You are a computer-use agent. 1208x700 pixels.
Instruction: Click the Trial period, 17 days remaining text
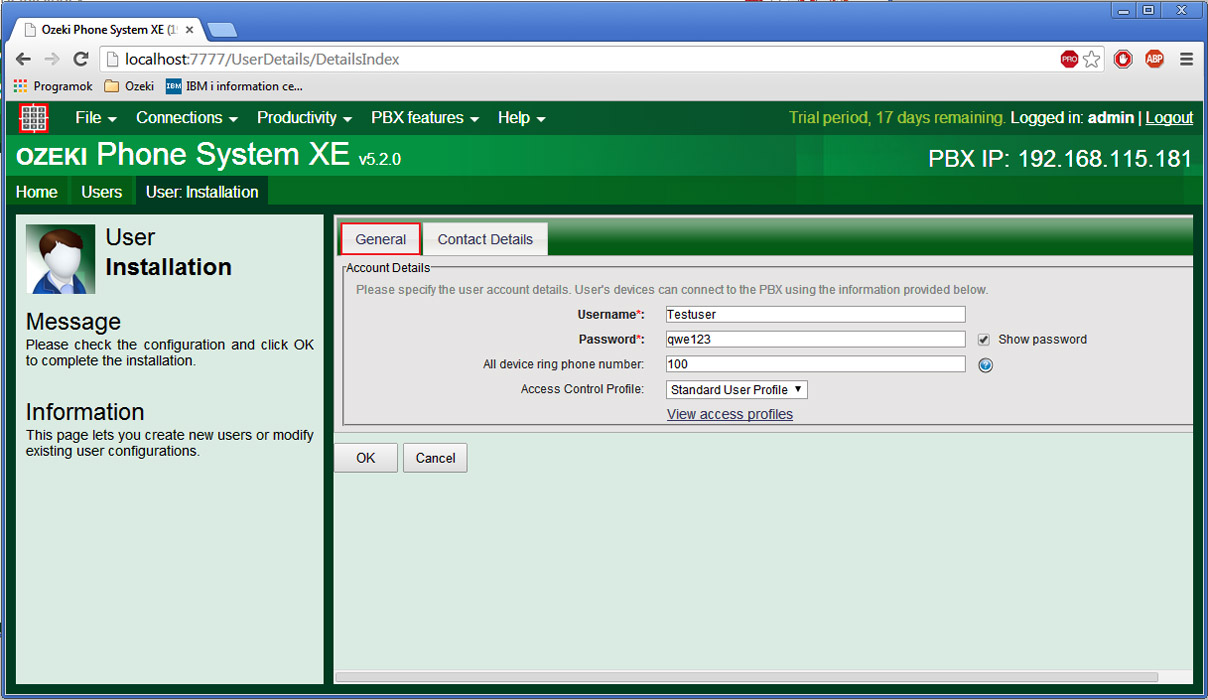[x=897, y=117]
